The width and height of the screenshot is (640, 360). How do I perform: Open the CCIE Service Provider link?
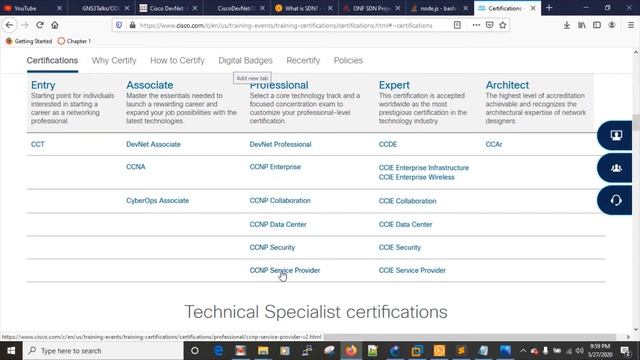[x=412, y=270]
